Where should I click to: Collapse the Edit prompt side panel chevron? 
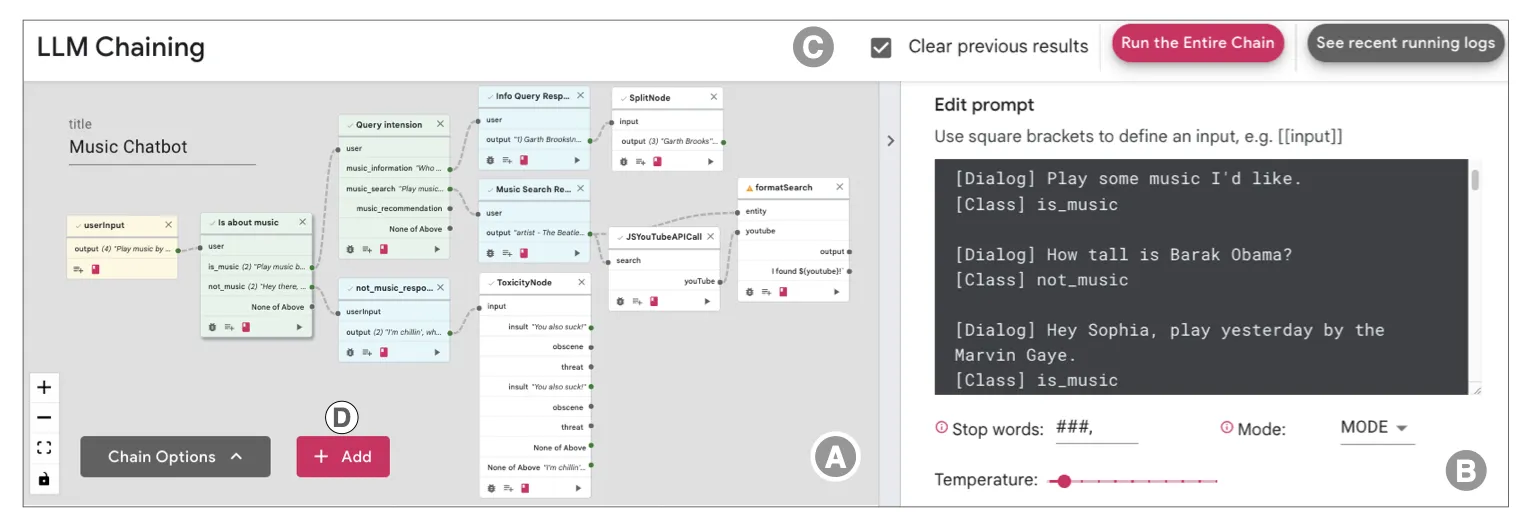click(x=890, y=141)
